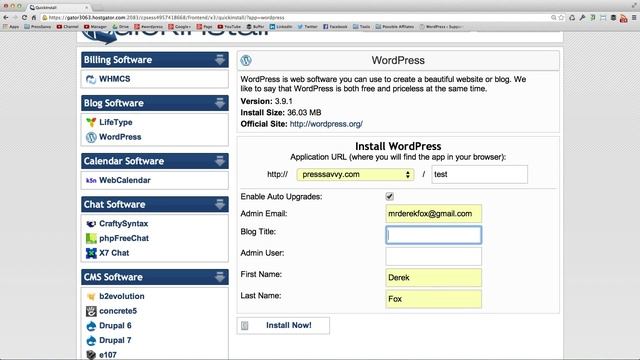Click the Install Now! button

point(283,325)
